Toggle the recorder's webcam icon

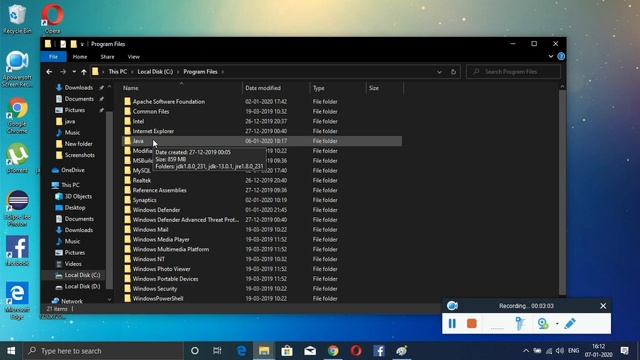pos(543,324)
